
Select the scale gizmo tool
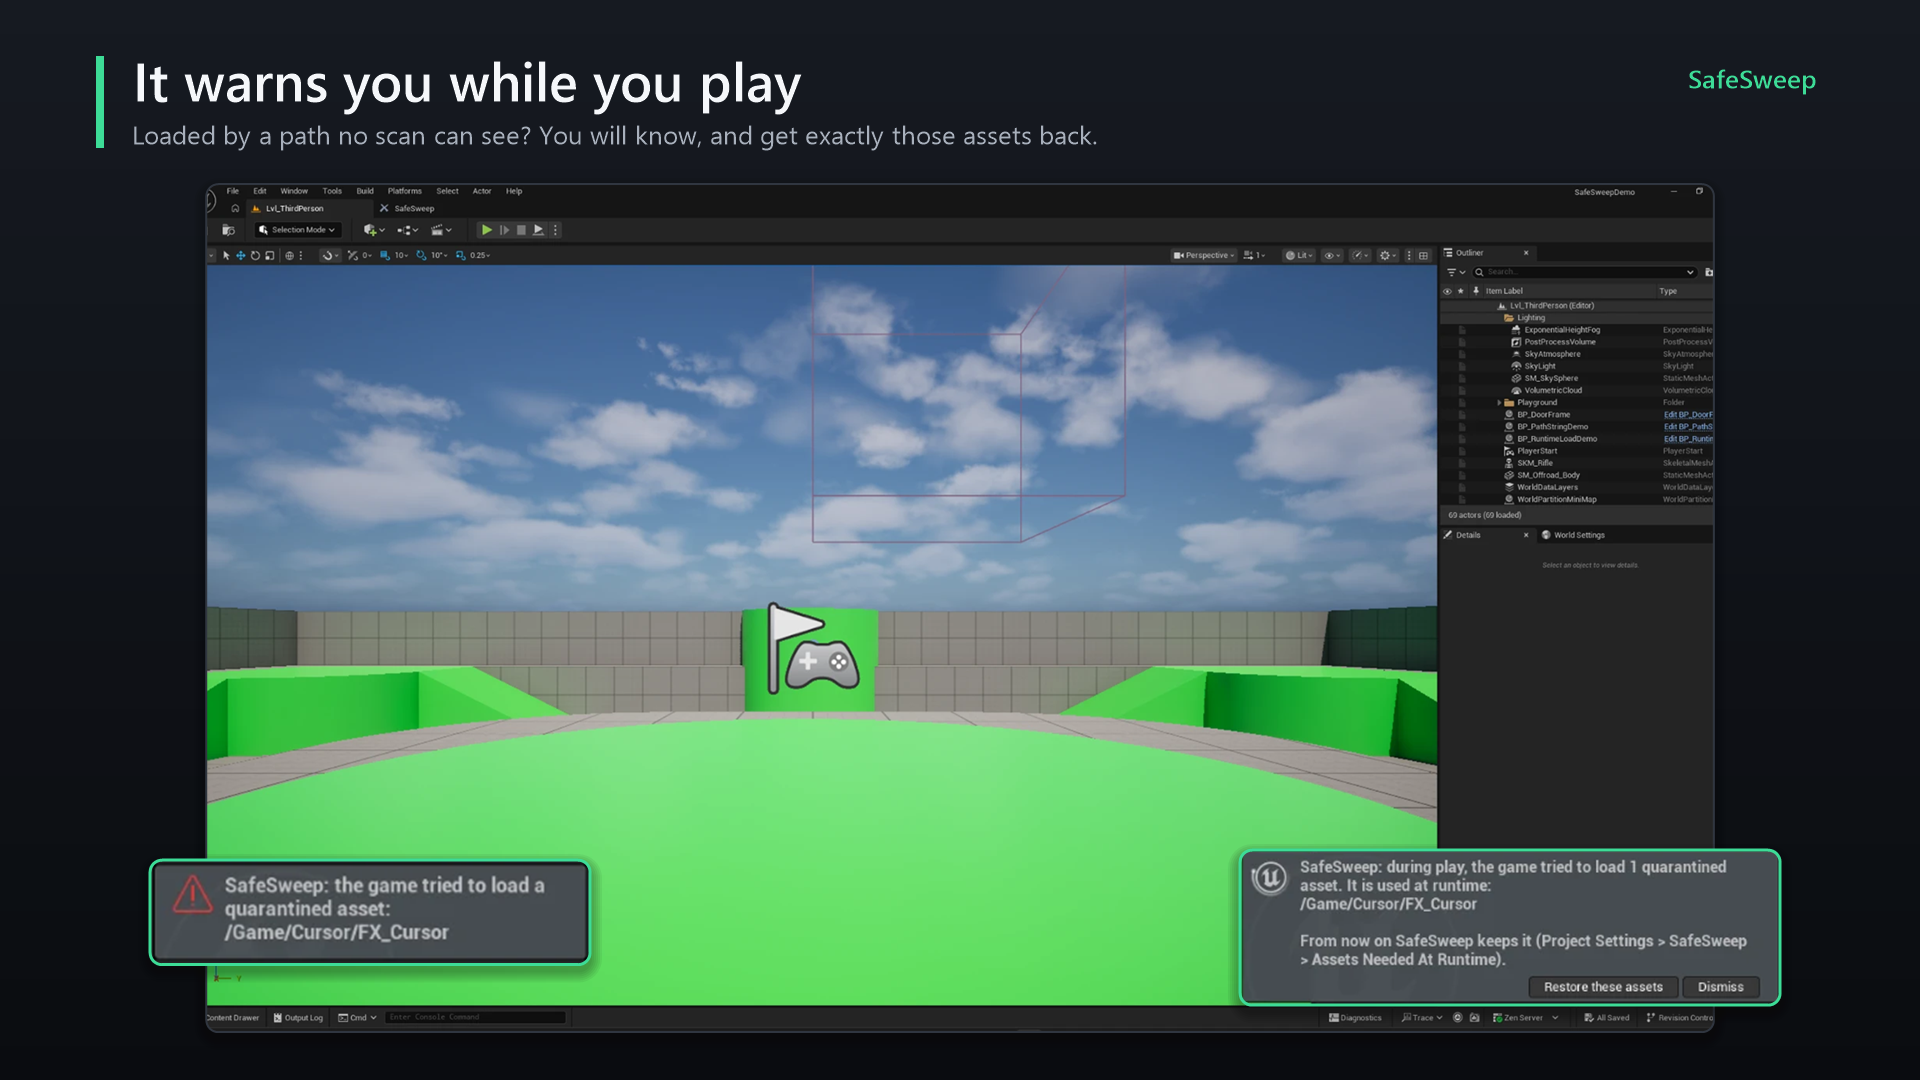click(270, 256)
